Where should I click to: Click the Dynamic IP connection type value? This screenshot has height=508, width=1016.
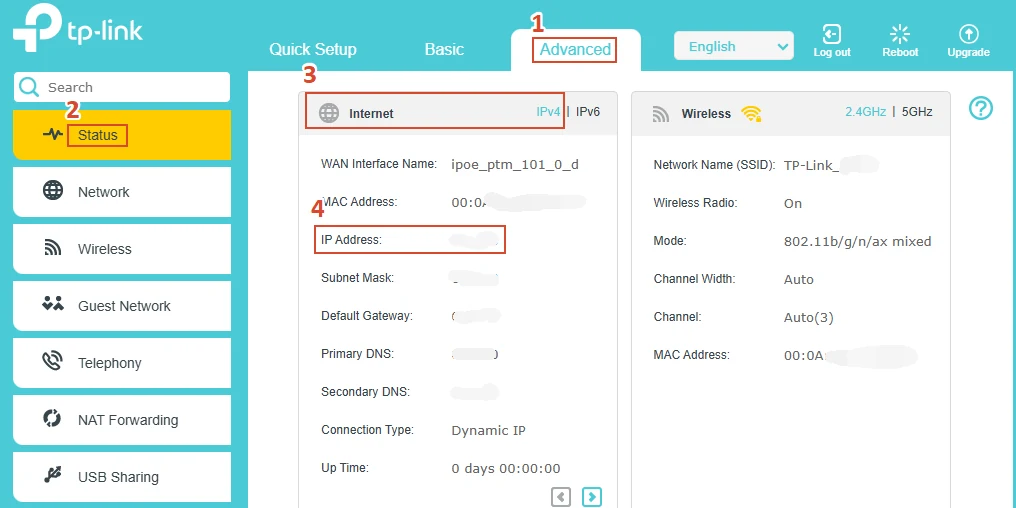tap(489, 430)
